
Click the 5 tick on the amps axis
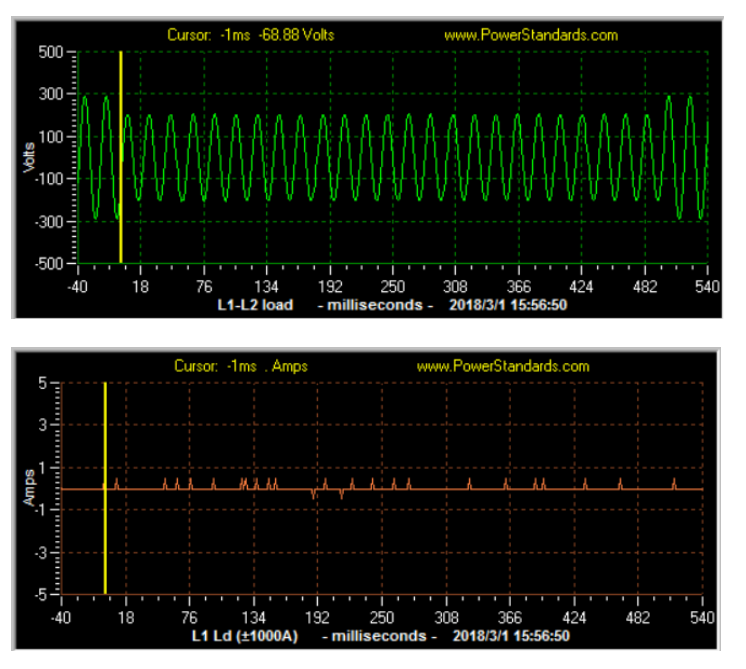point(43,383)
